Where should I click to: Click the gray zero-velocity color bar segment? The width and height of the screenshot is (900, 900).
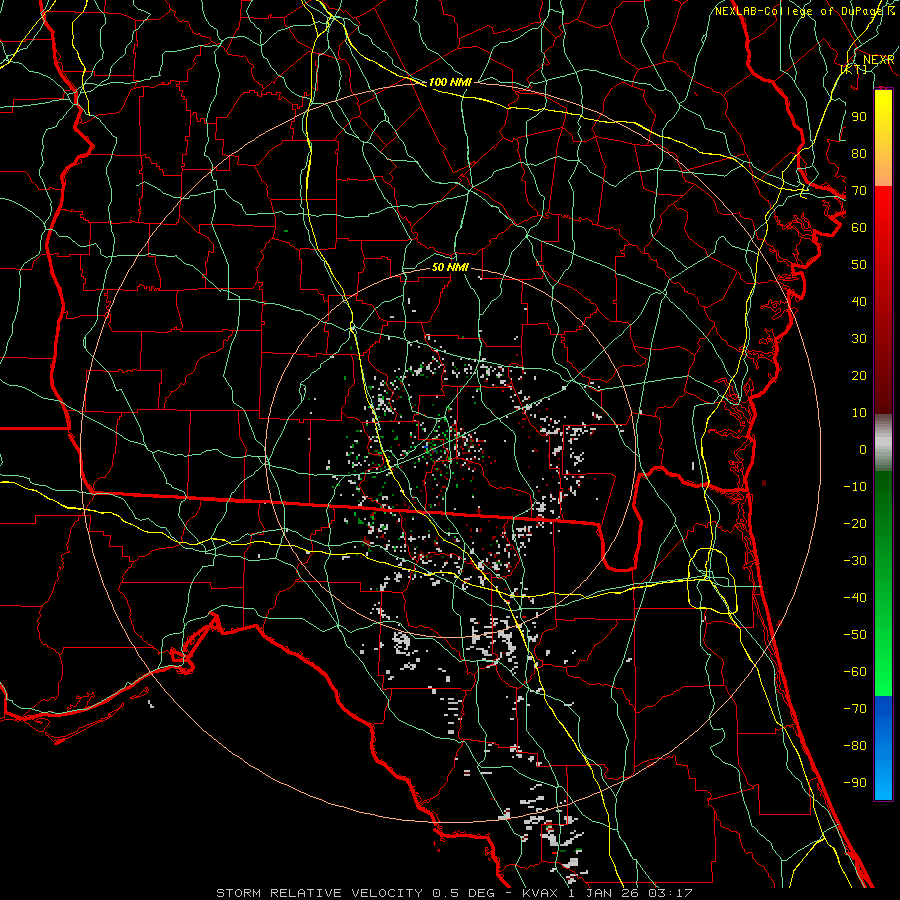click(x=883, y=442)
